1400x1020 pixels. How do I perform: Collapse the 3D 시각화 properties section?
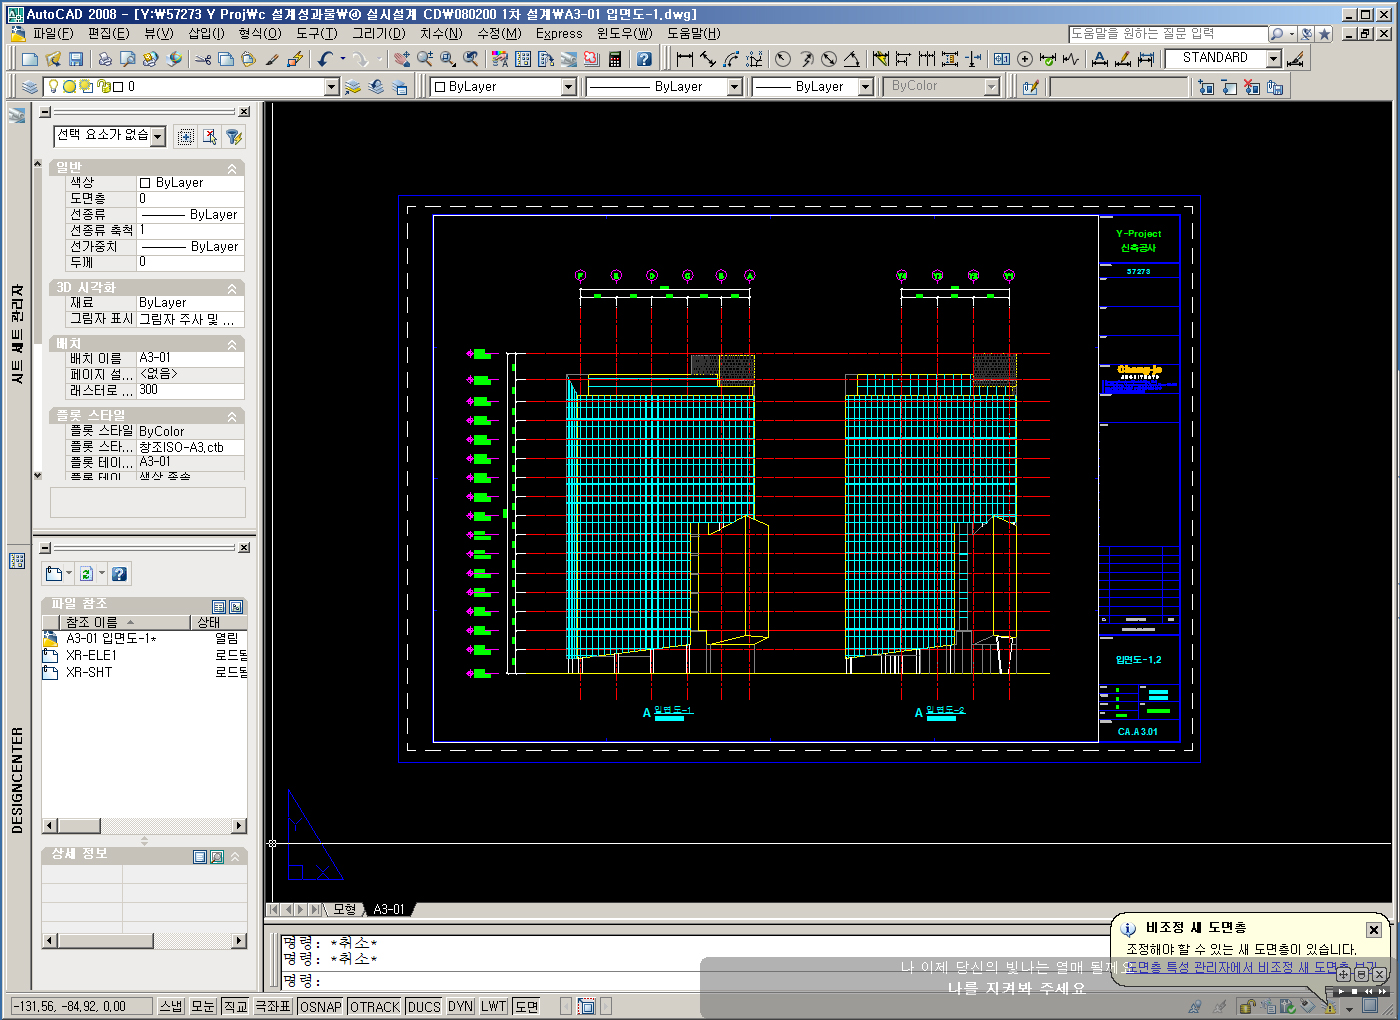pos(232,288)
